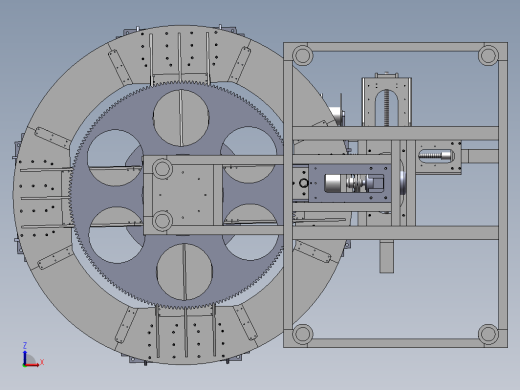Select the short vertical leg below lower beam
The height and width of the screenshot is (390, 520).
tap(387, 257)
